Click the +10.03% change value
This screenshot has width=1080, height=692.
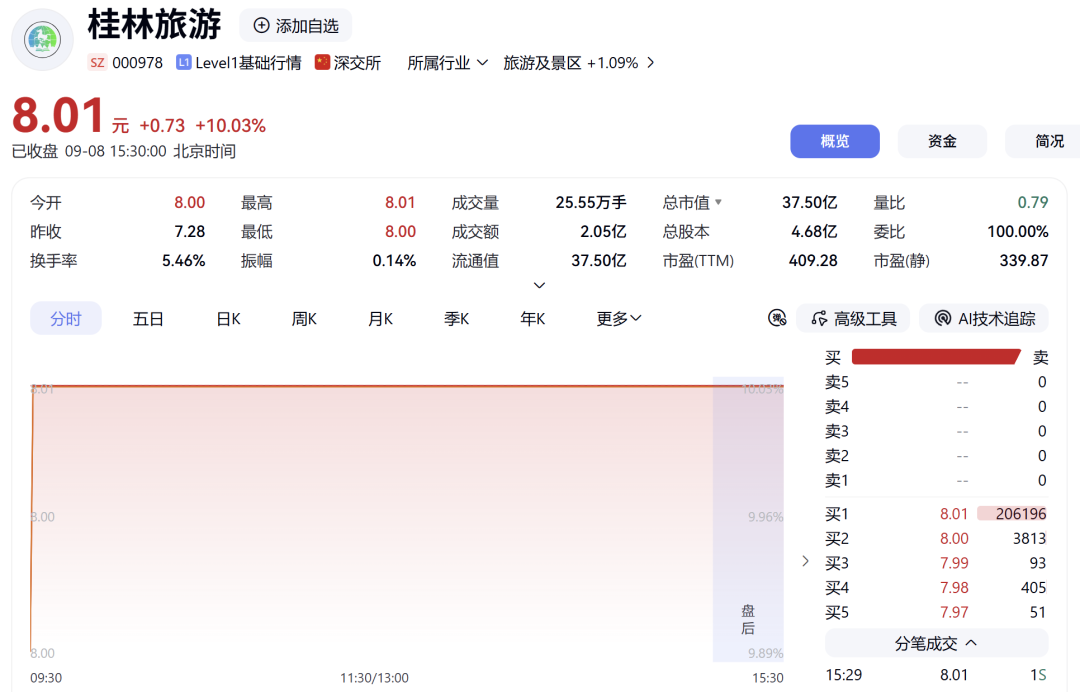click(x=230, y=125)
